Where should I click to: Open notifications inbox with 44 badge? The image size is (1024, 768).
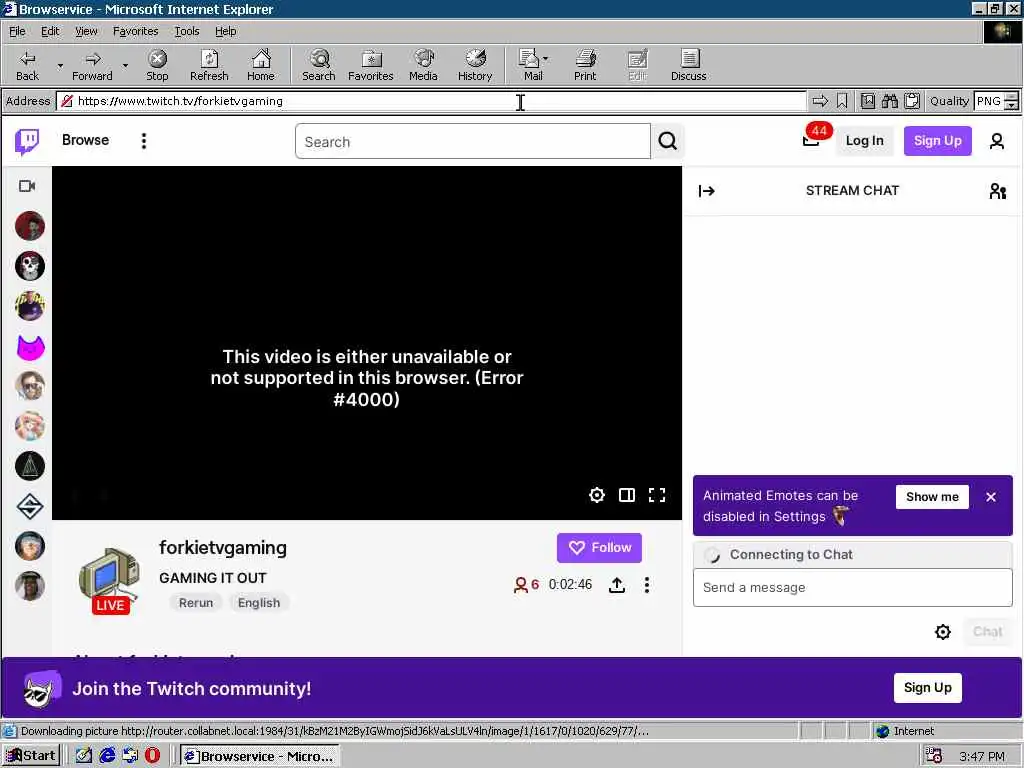813,137
